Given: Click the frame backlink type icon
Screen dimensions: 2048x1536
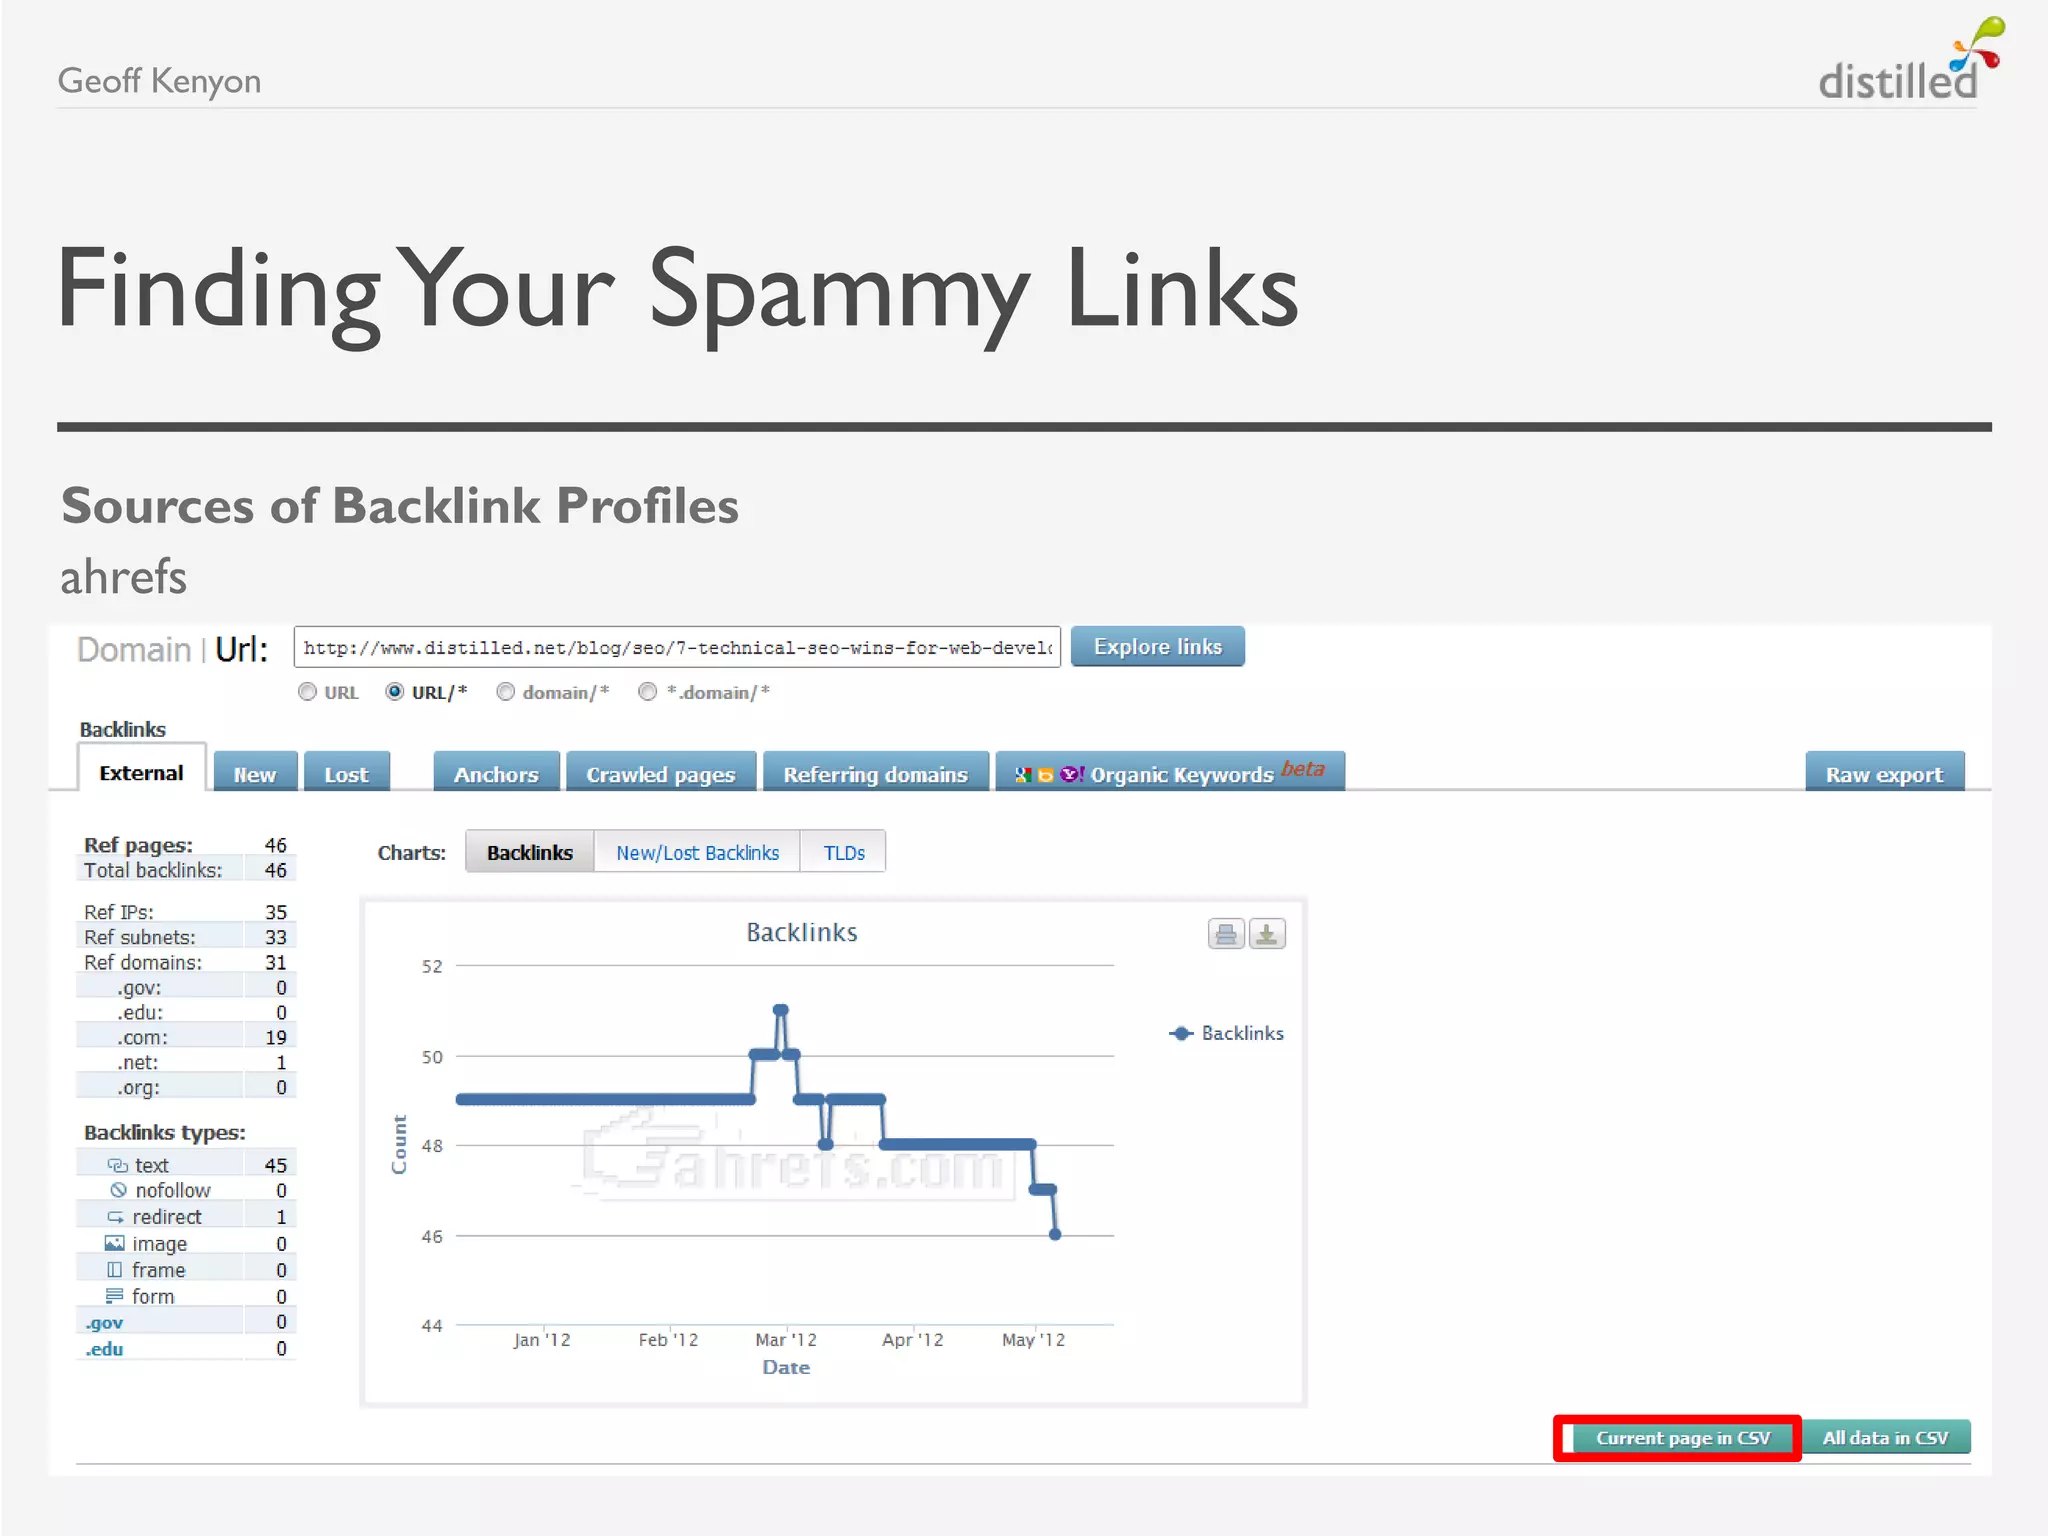Looking at the screenshot, I should coord(115,1270).
